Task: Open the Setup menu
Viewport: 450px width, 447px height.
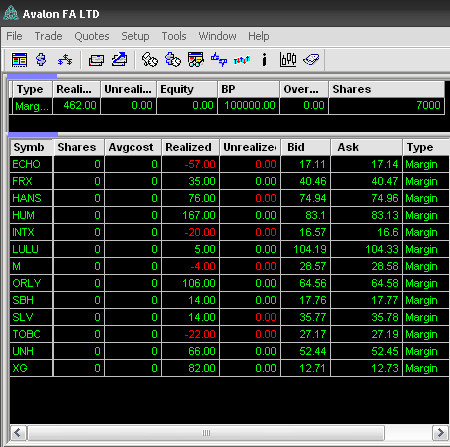Action: tap(135, 36)
